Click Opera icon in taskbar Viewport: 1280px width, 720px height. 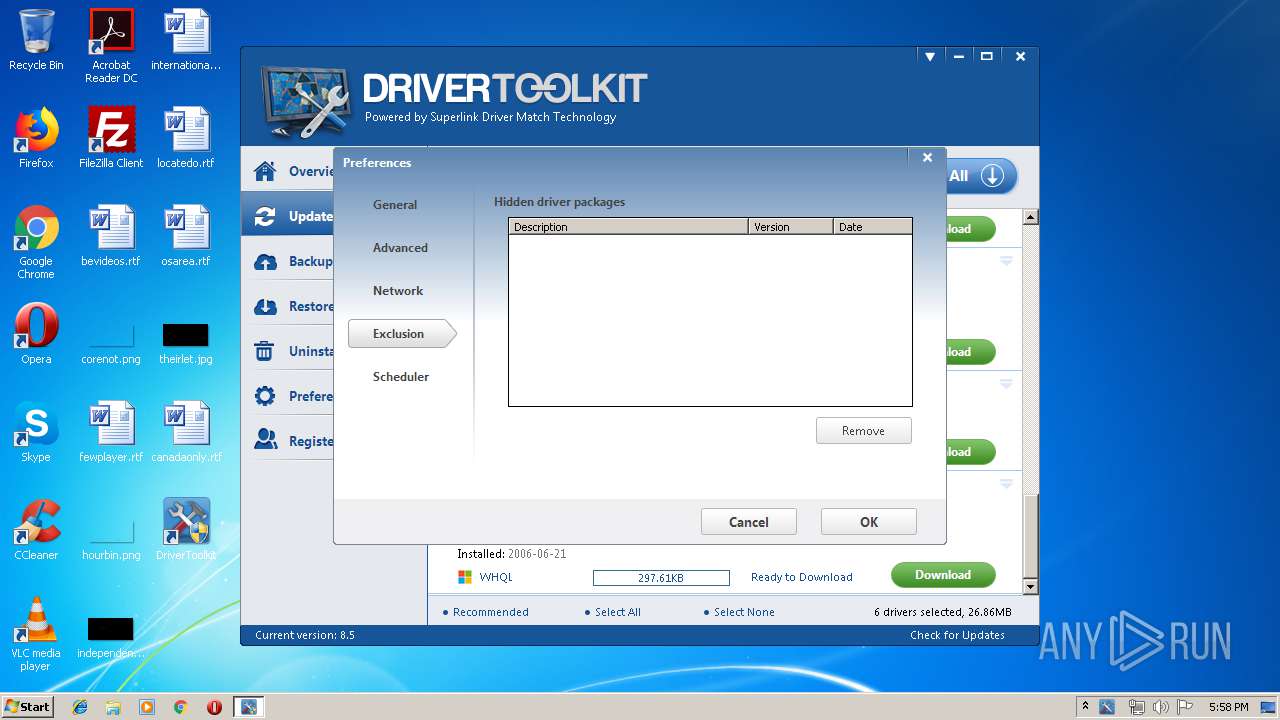coord(214,707)
